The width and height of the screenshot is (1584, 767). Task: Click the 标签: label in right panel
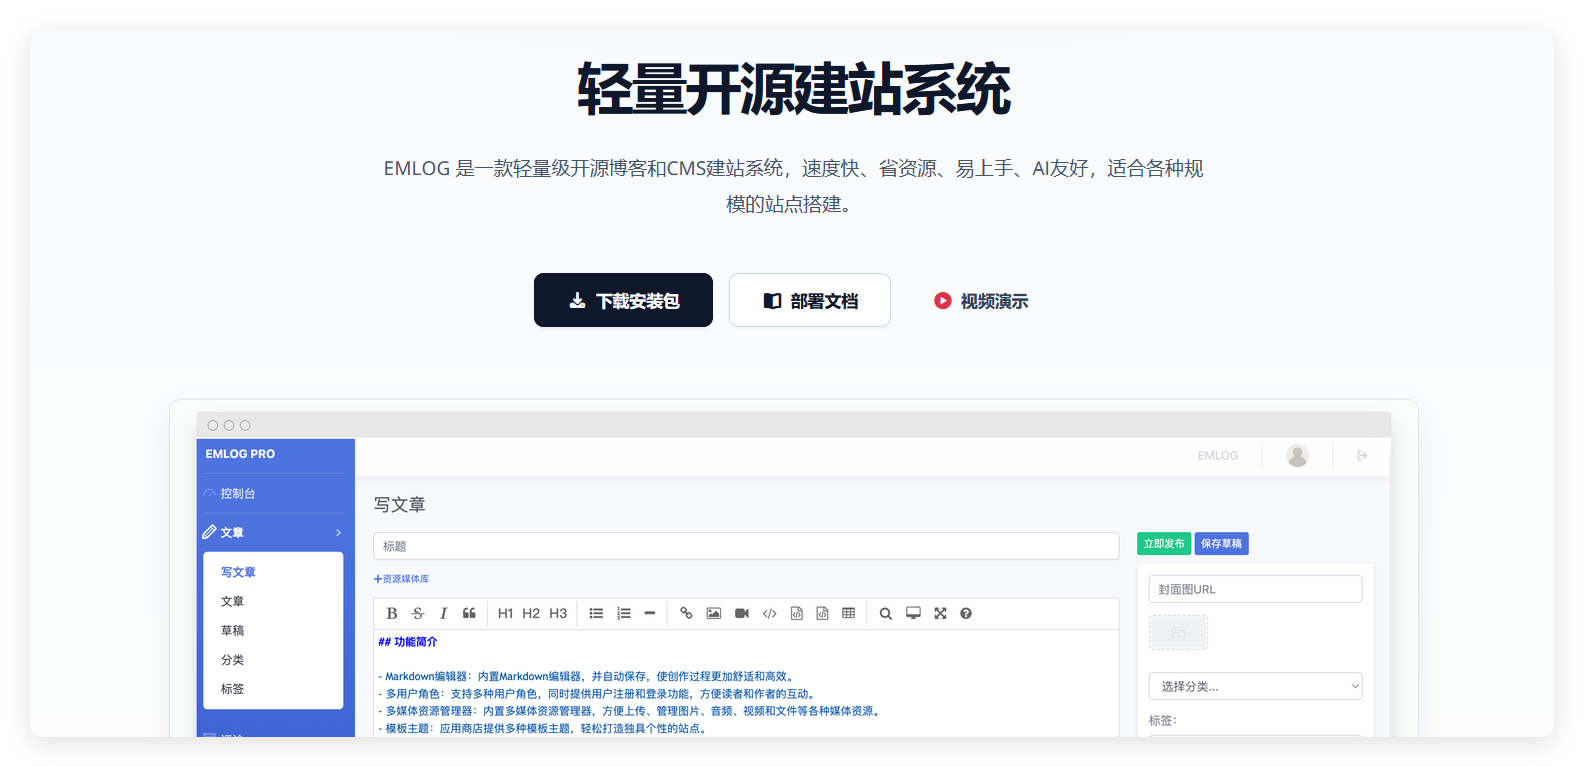coord(1163,720)
